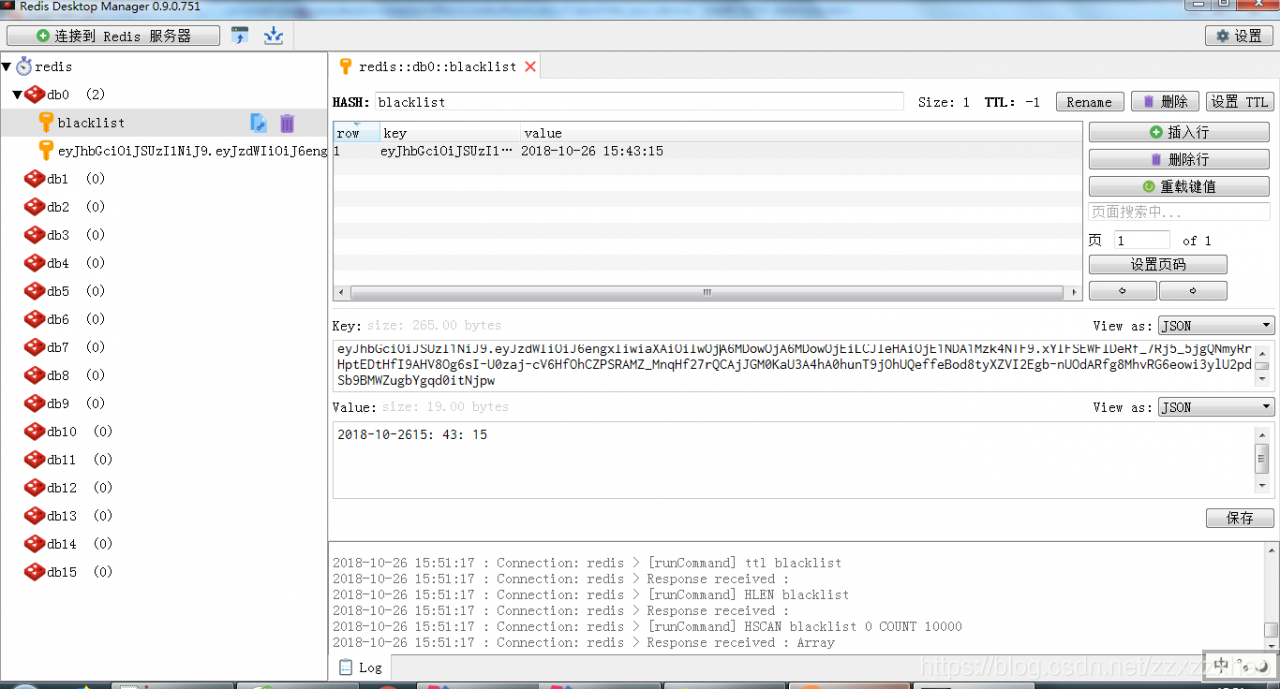Click log line 'HSCAN blacklist 0 COUNT 10000'

(x=647, y=627)
